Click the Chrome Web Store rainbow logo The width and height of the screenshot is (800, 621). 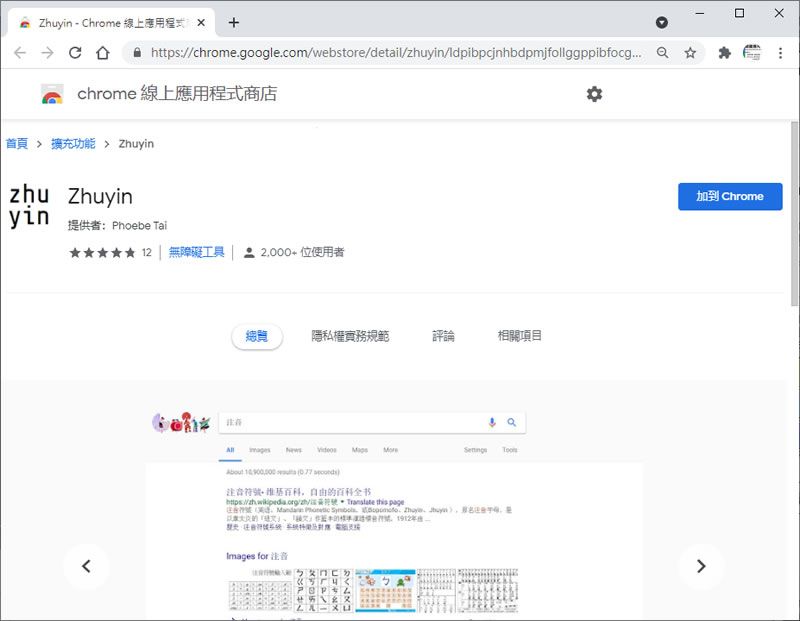[52, 94]
